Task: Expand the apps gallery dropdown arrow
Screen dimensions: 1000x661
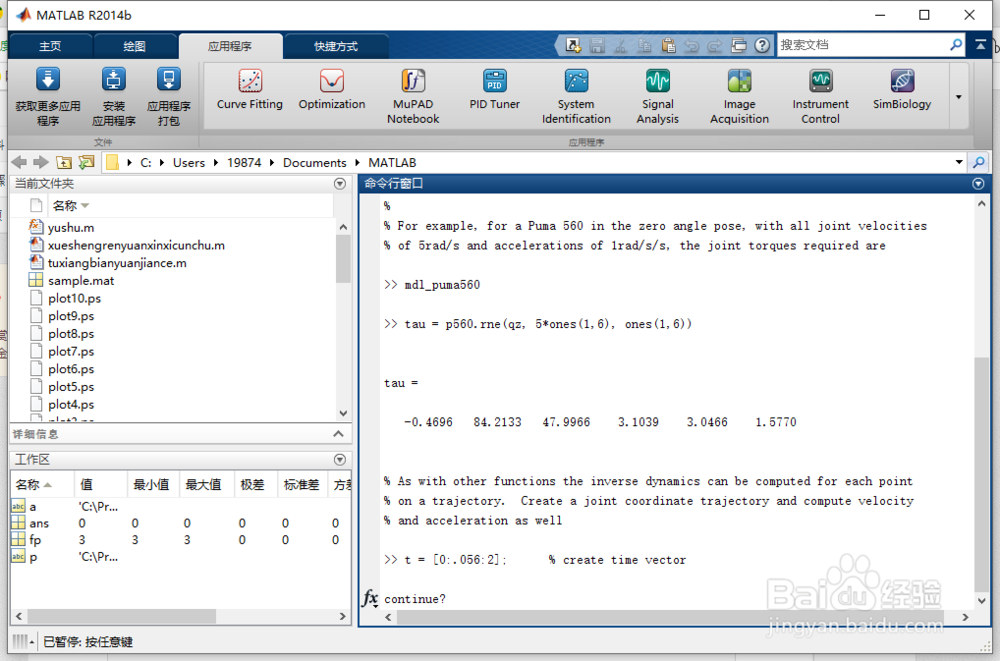Action: pyautogui.click(x=959, y=97)
